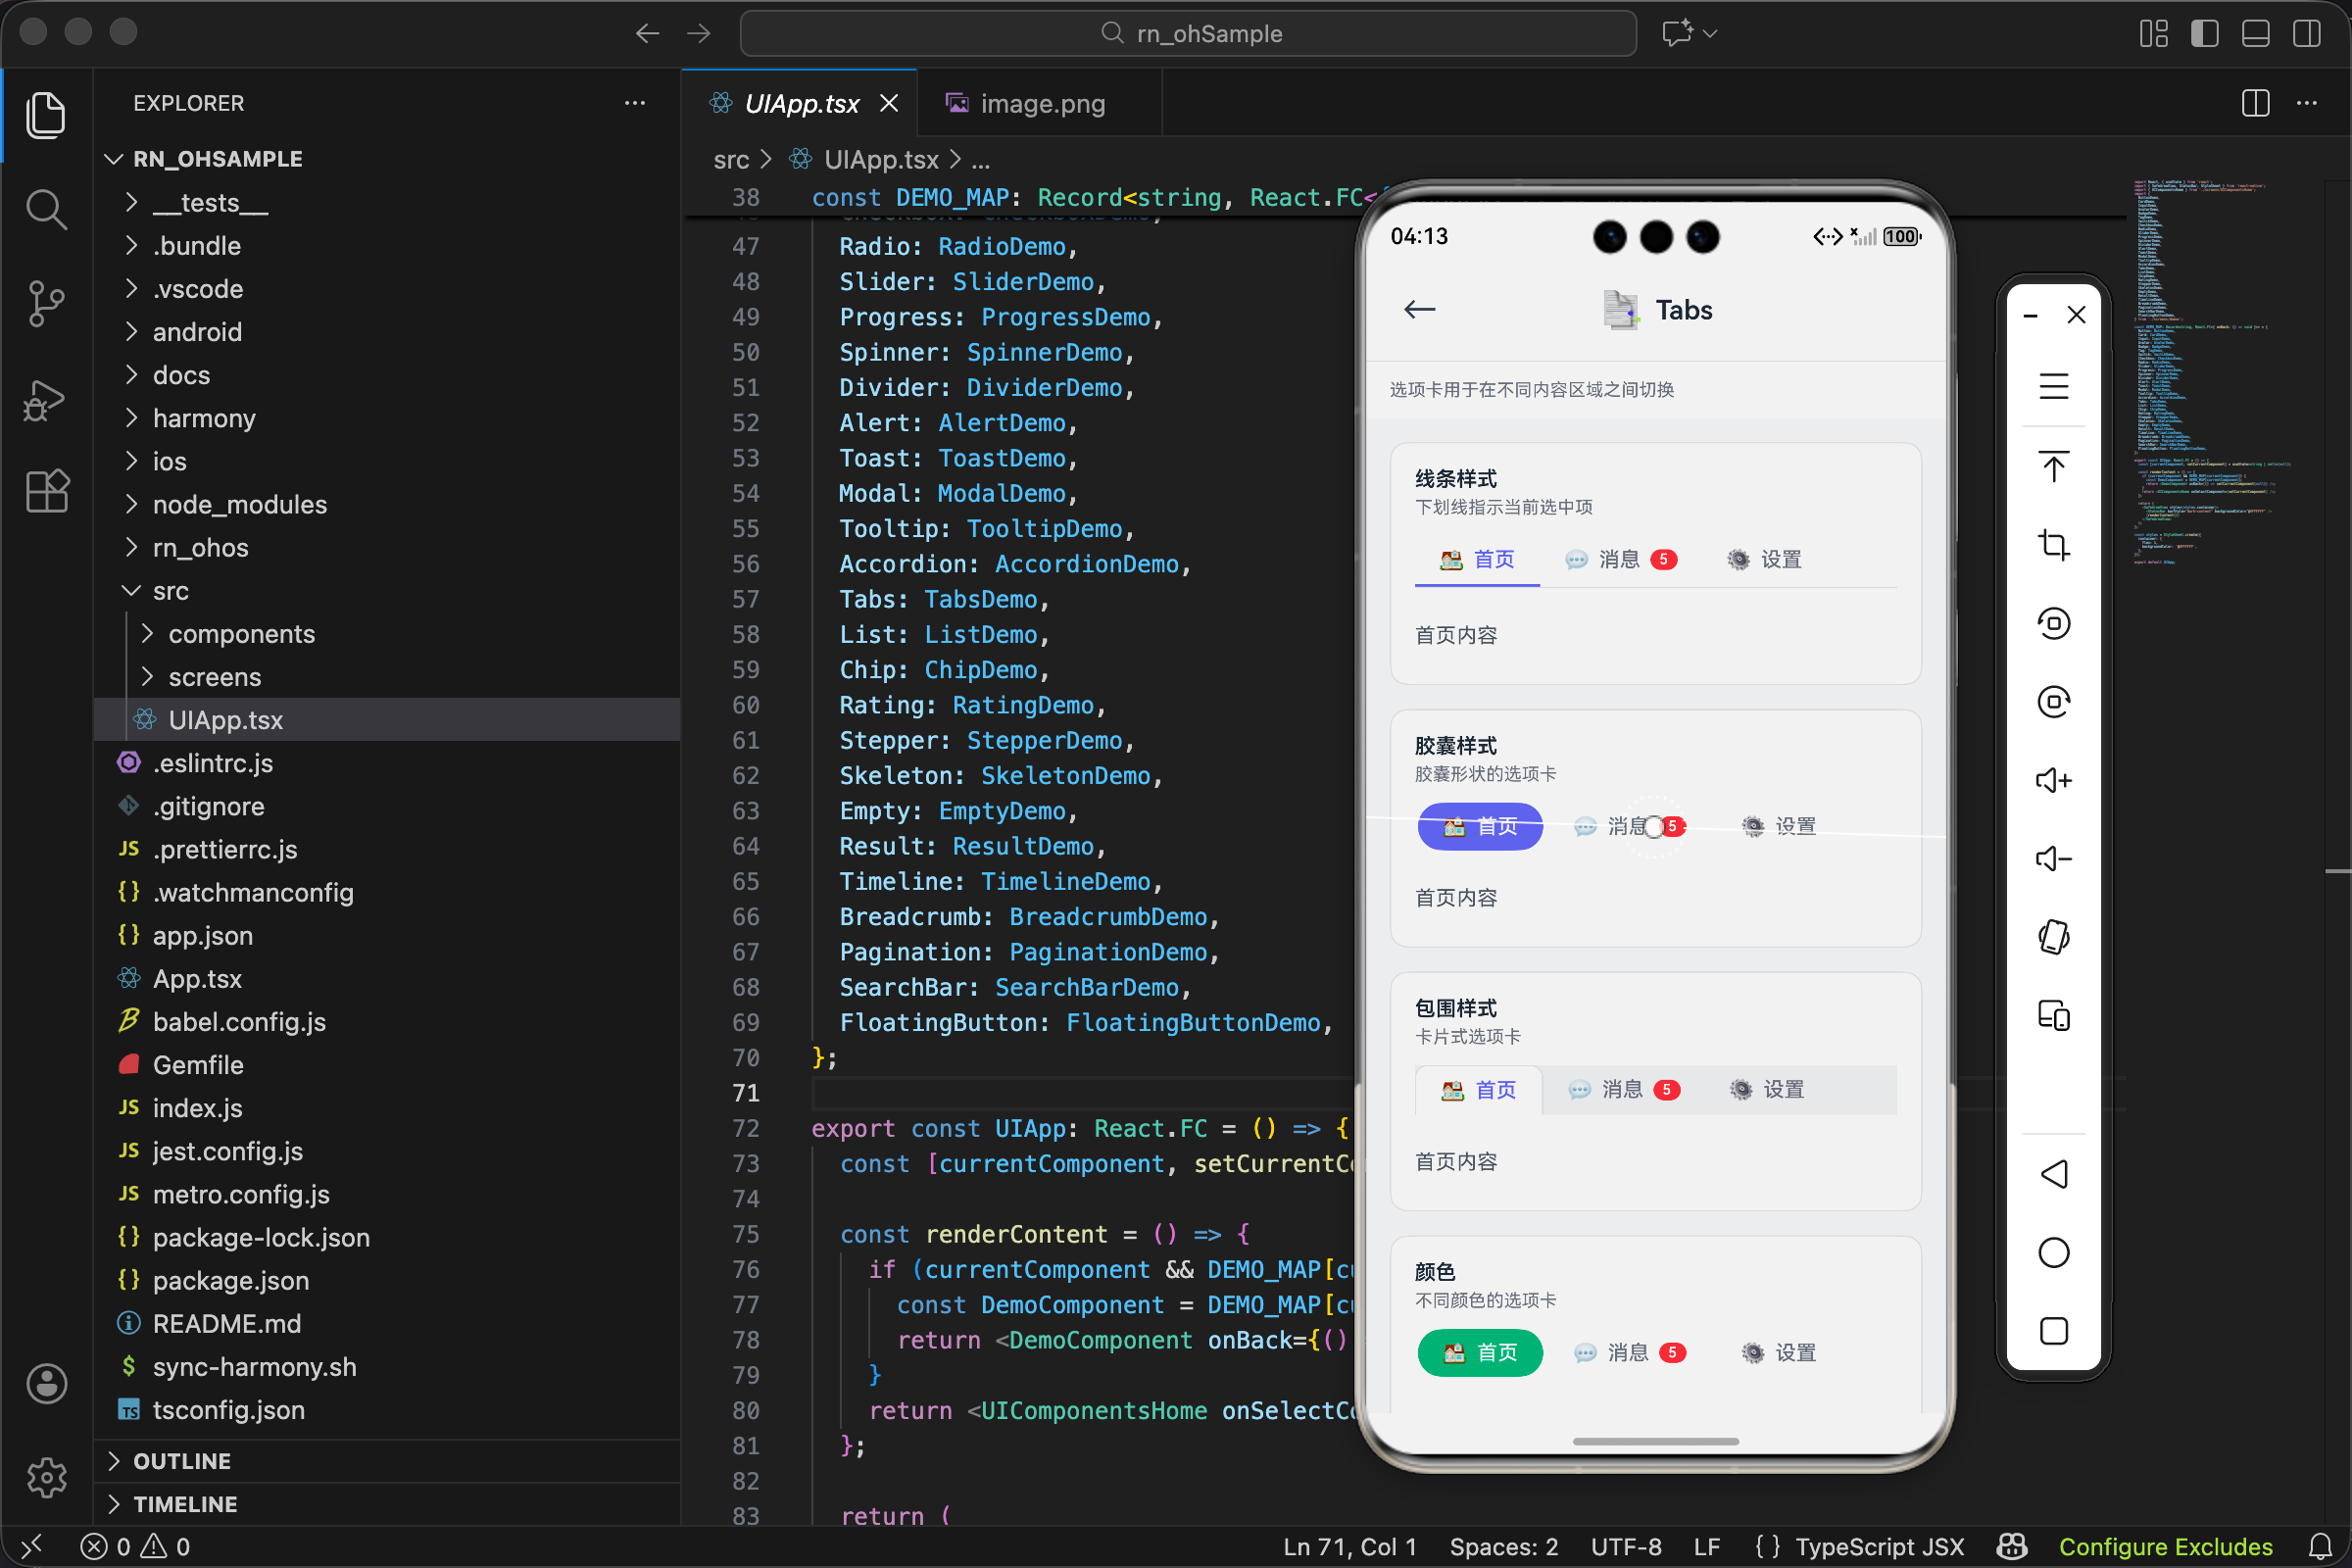Select 消息 tab in the line style card
Screen dimensions: 2352x1568
pyautogui.click(x=1620, y=559)
